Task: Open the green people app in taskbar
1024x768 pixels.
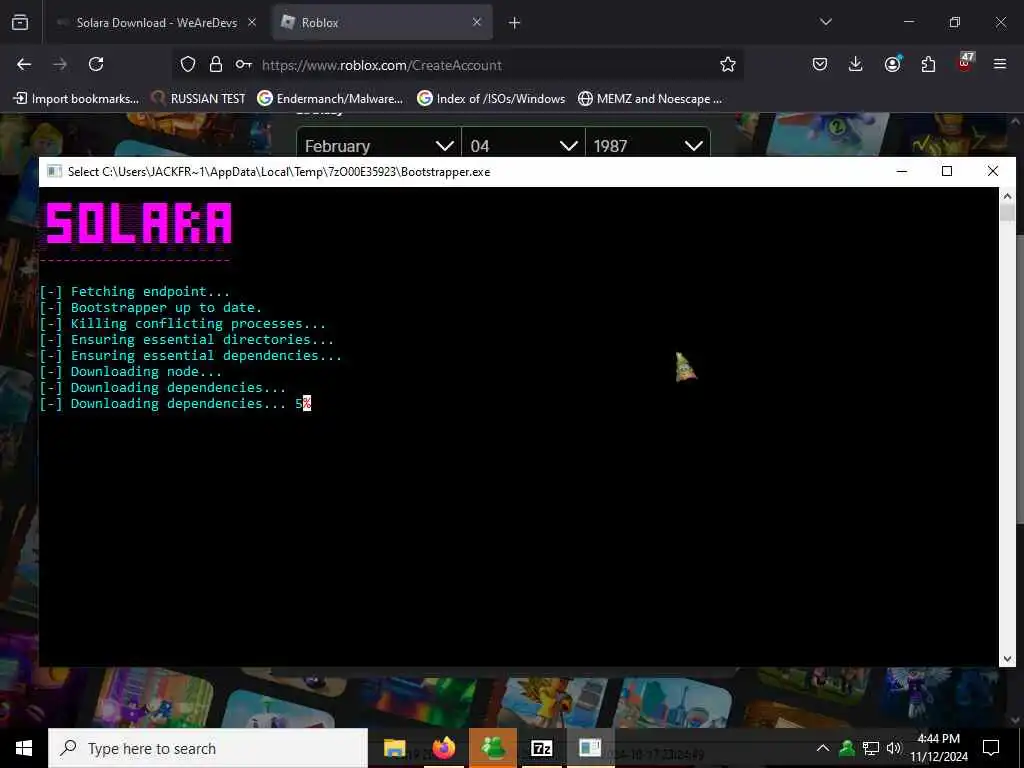Action: tap(493, 748)
